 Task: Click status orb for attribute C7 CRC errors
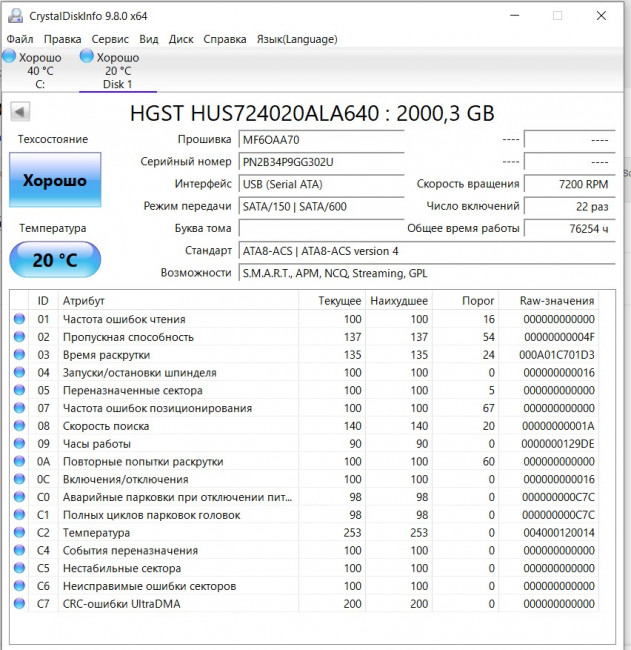pyautogui.click(x=19, y=604)
